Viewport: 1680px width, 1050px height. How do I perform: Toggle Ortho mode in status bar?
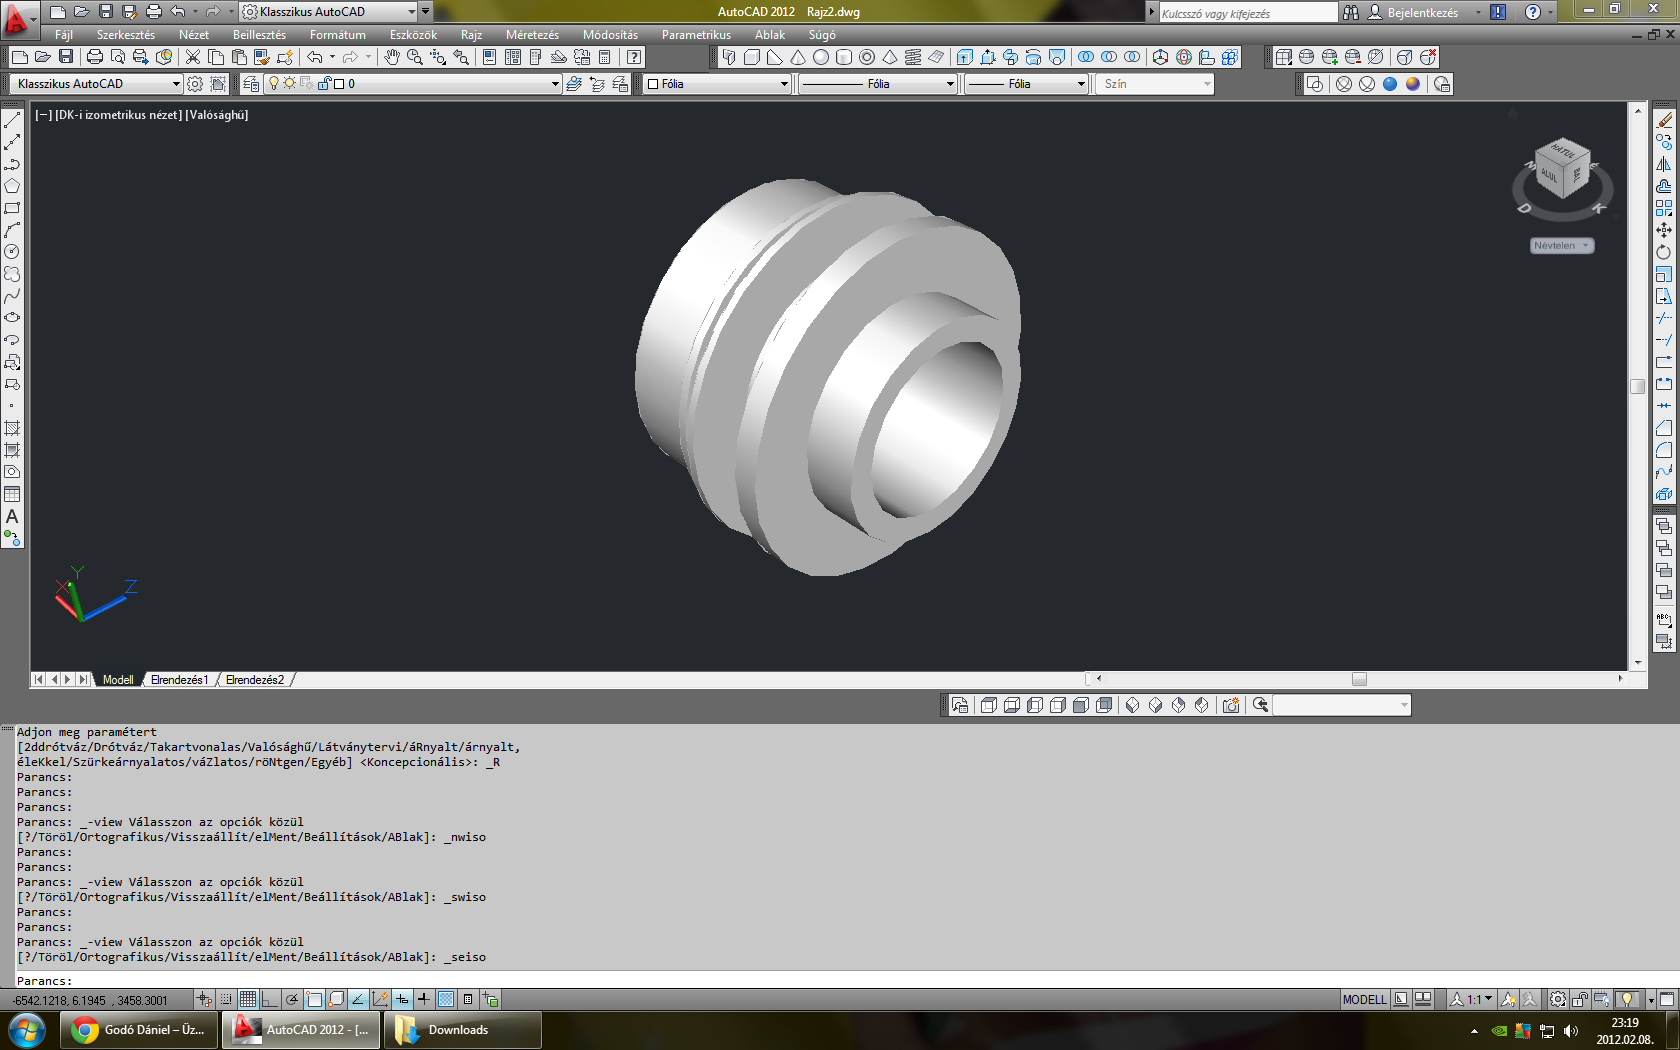click(270, 999)
